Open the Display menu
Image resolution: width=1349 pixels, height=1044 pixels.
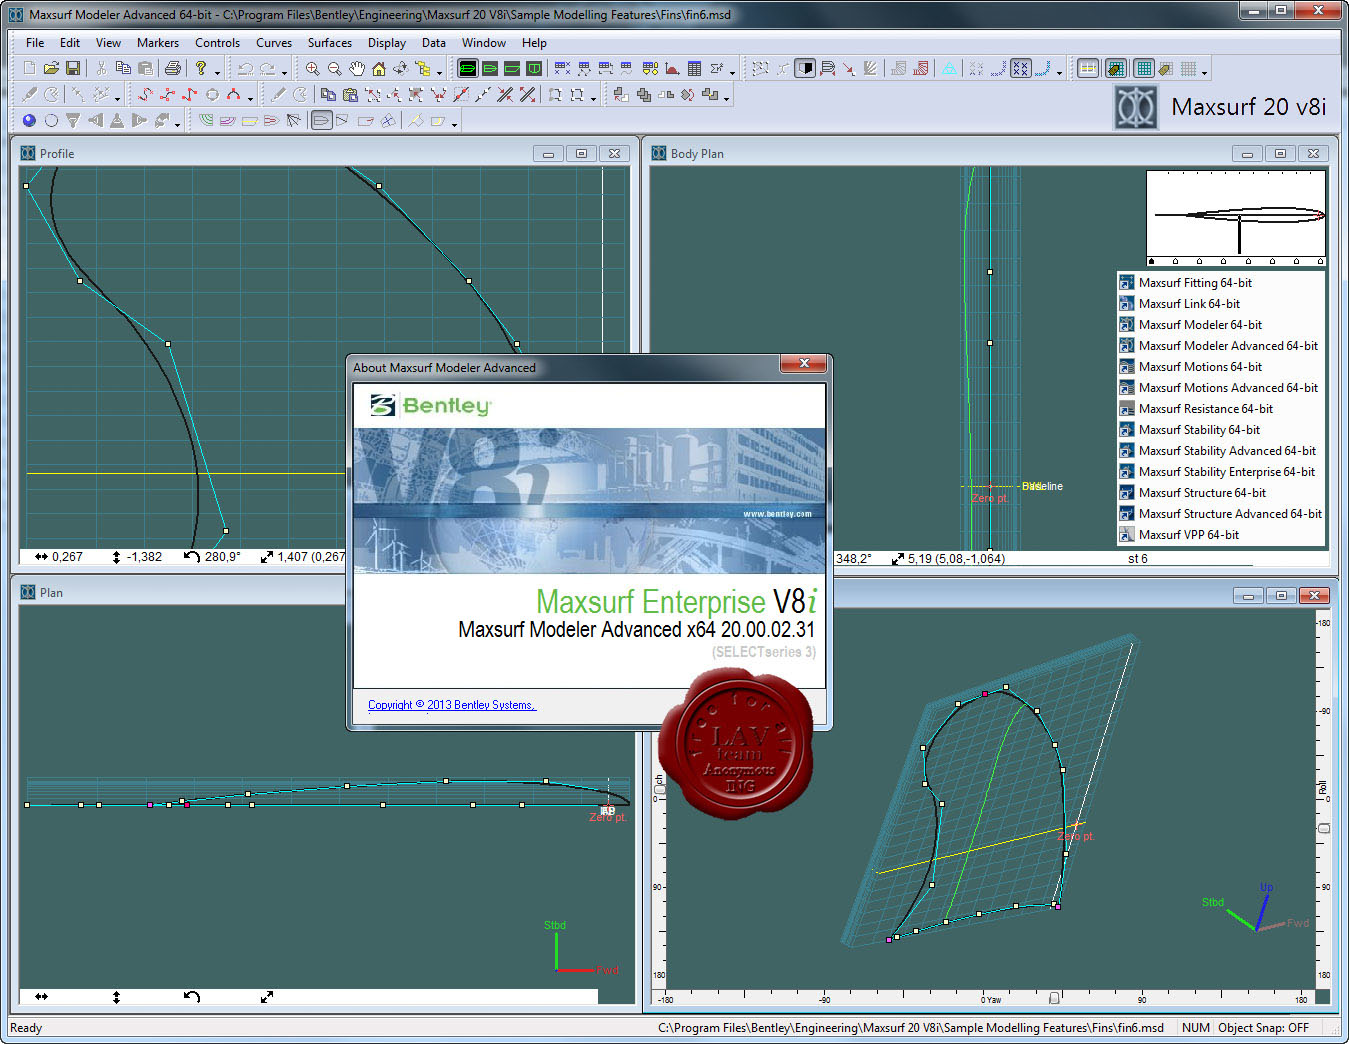[387, 43]
